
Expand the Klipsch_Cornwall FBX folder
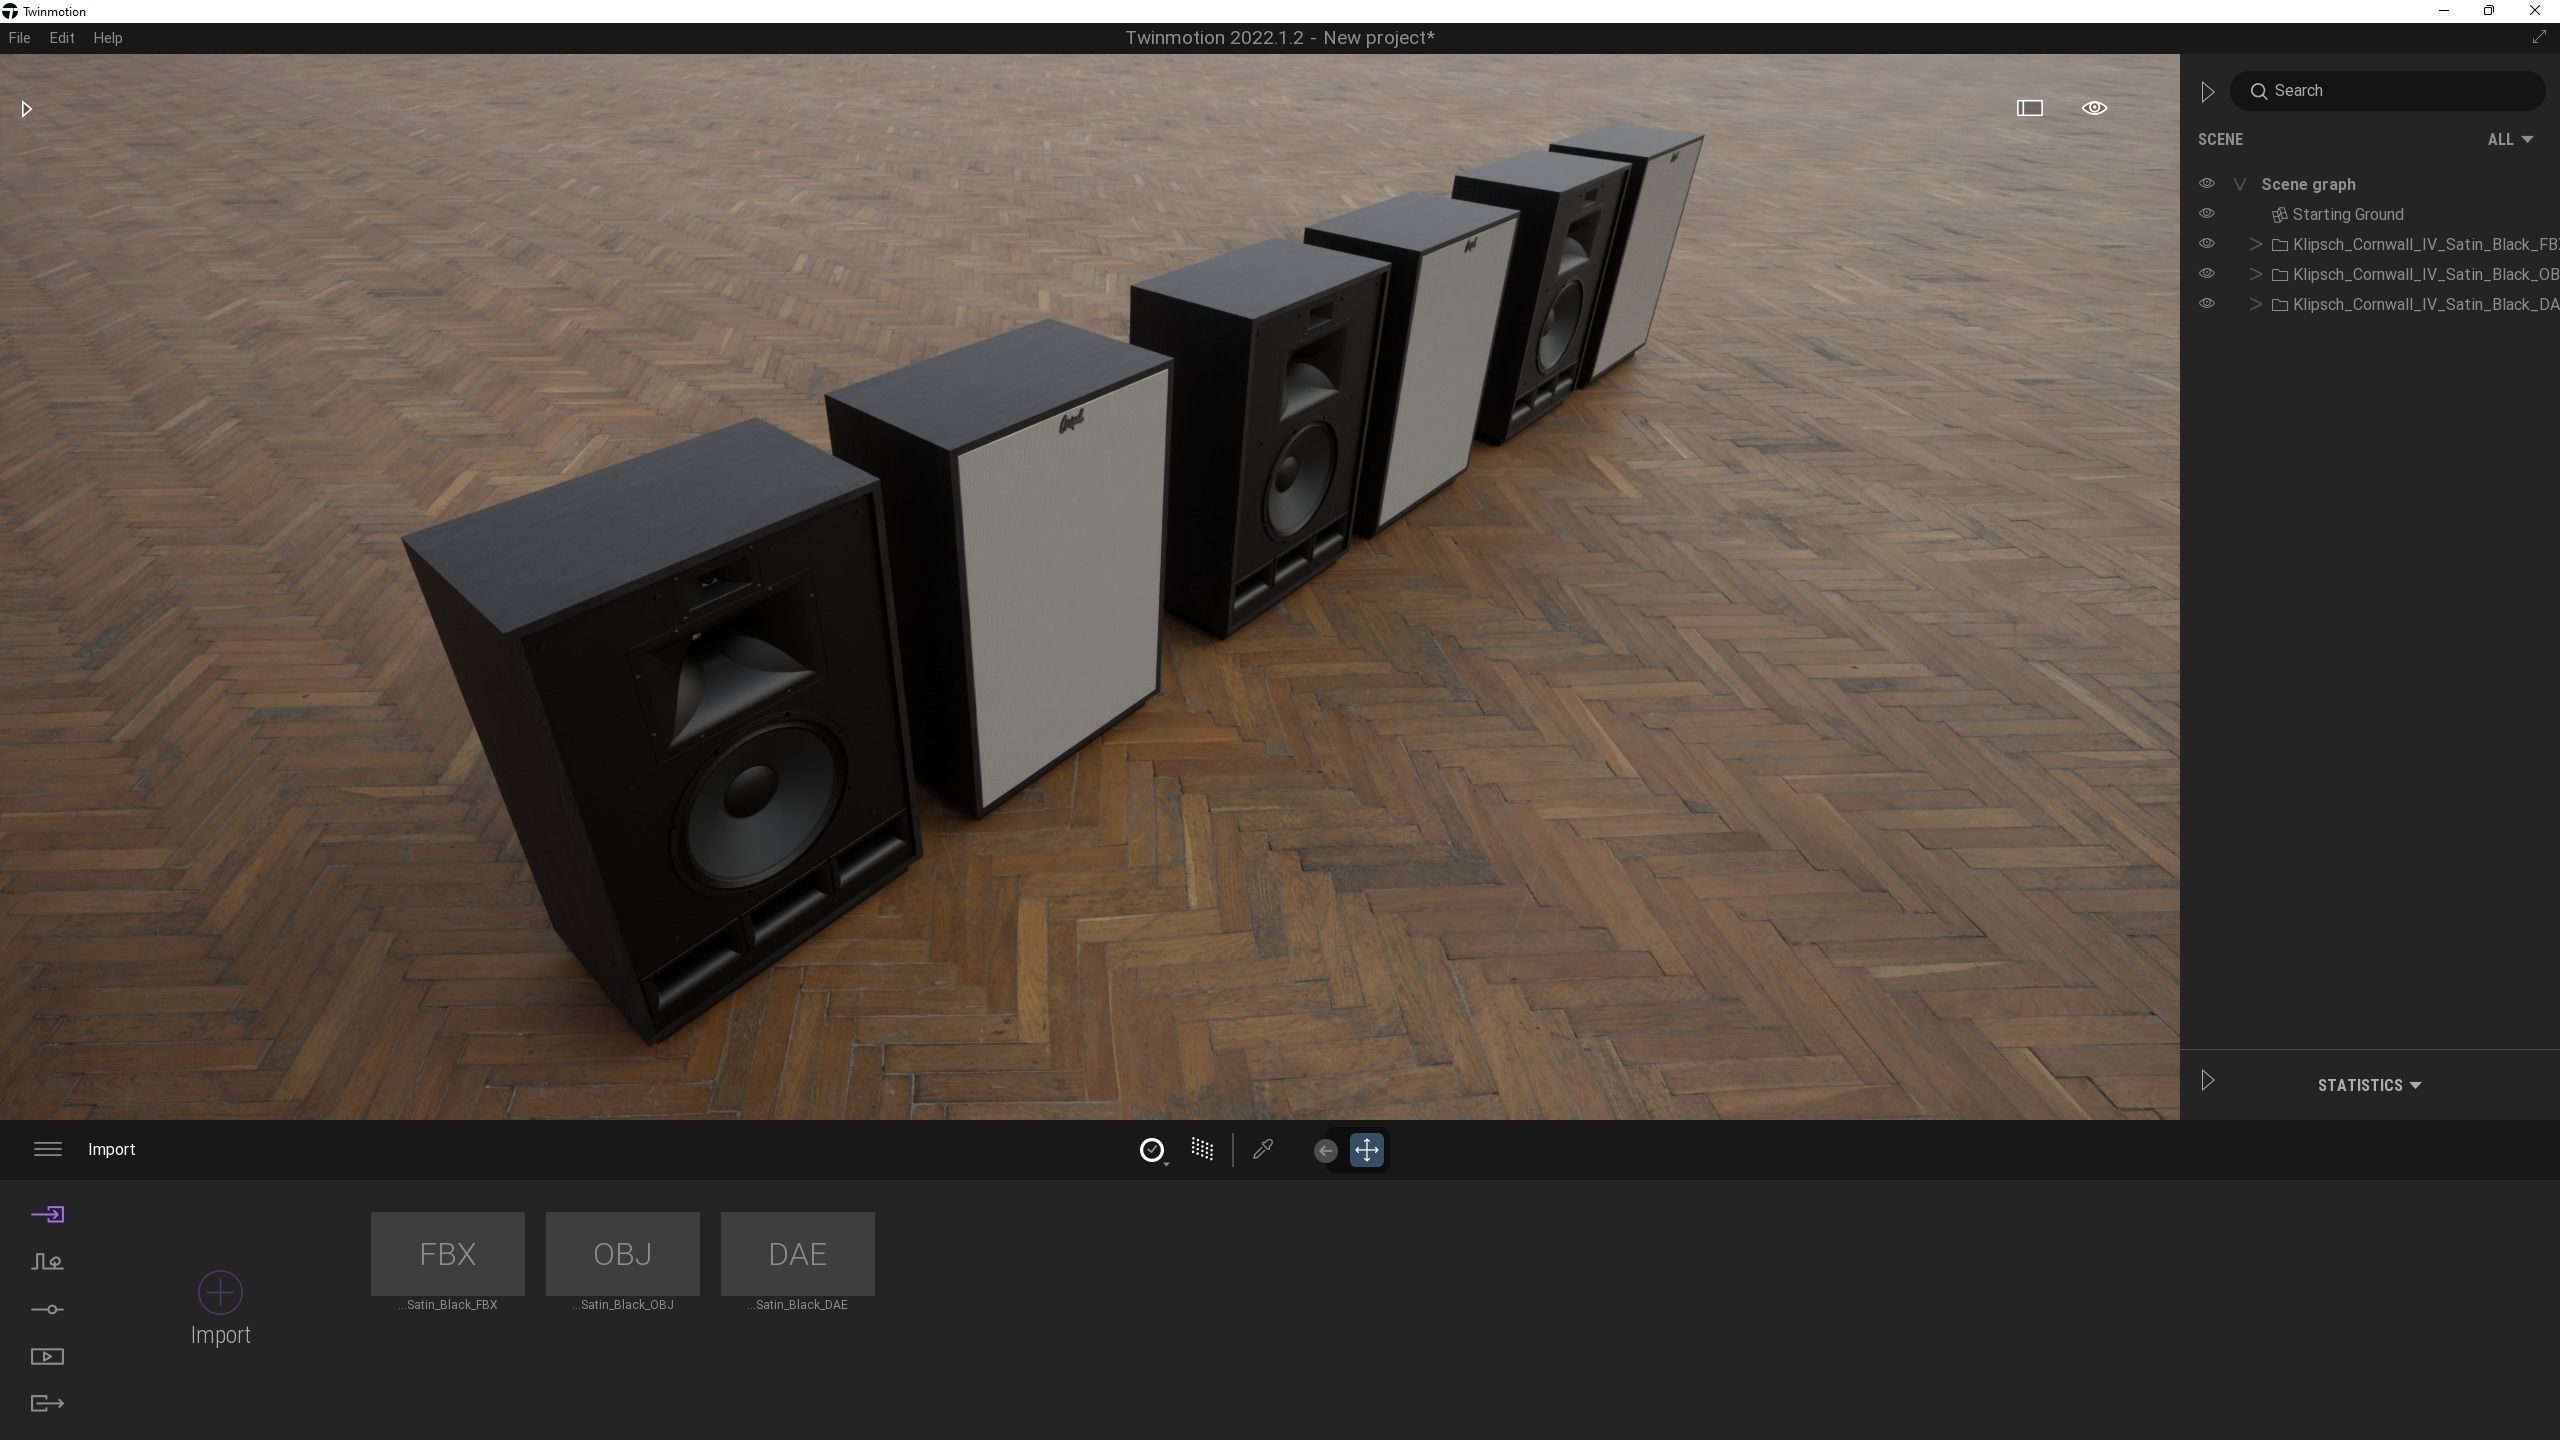coord(2255,244)
